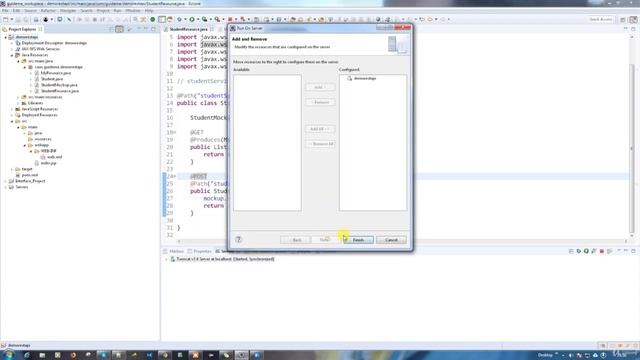640x360 pixels.
Task: Select the StudentResource.java editor tab
Action: tap(188, 29)
